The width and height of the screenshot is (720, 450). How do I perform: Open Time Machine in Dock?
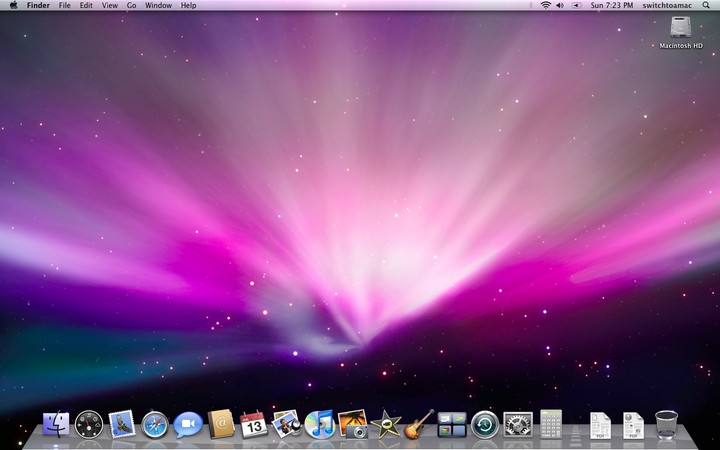(x=485, y=424)
